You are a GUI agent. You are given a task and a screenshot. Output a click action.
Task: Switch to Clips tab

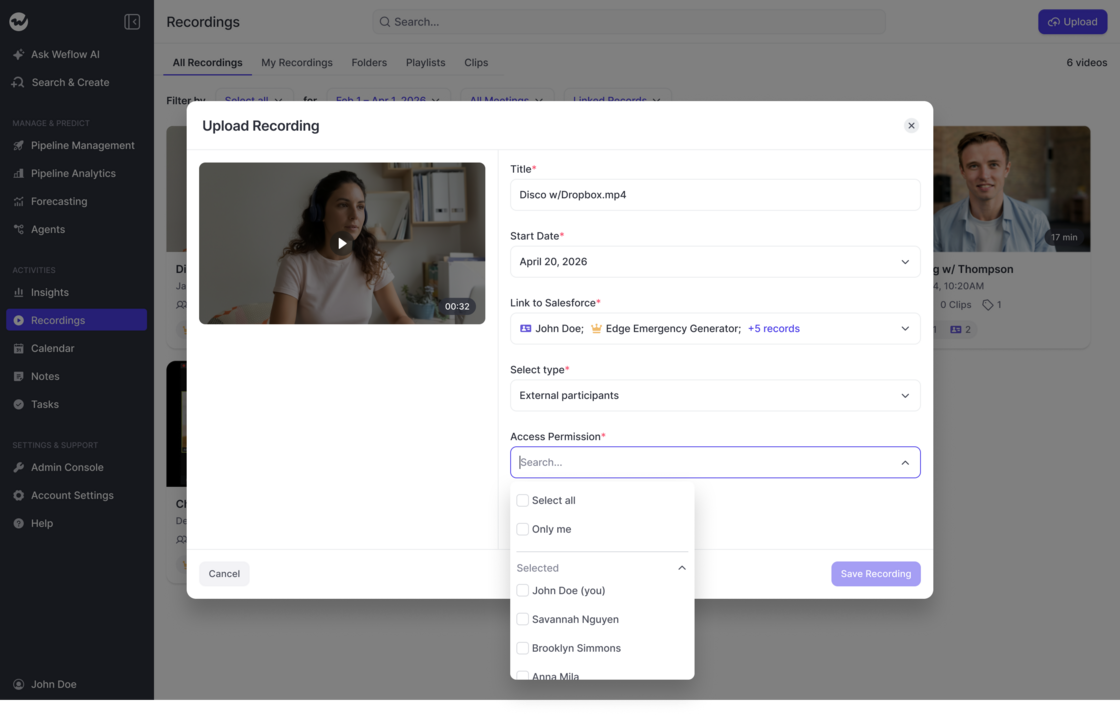[476, 63]
